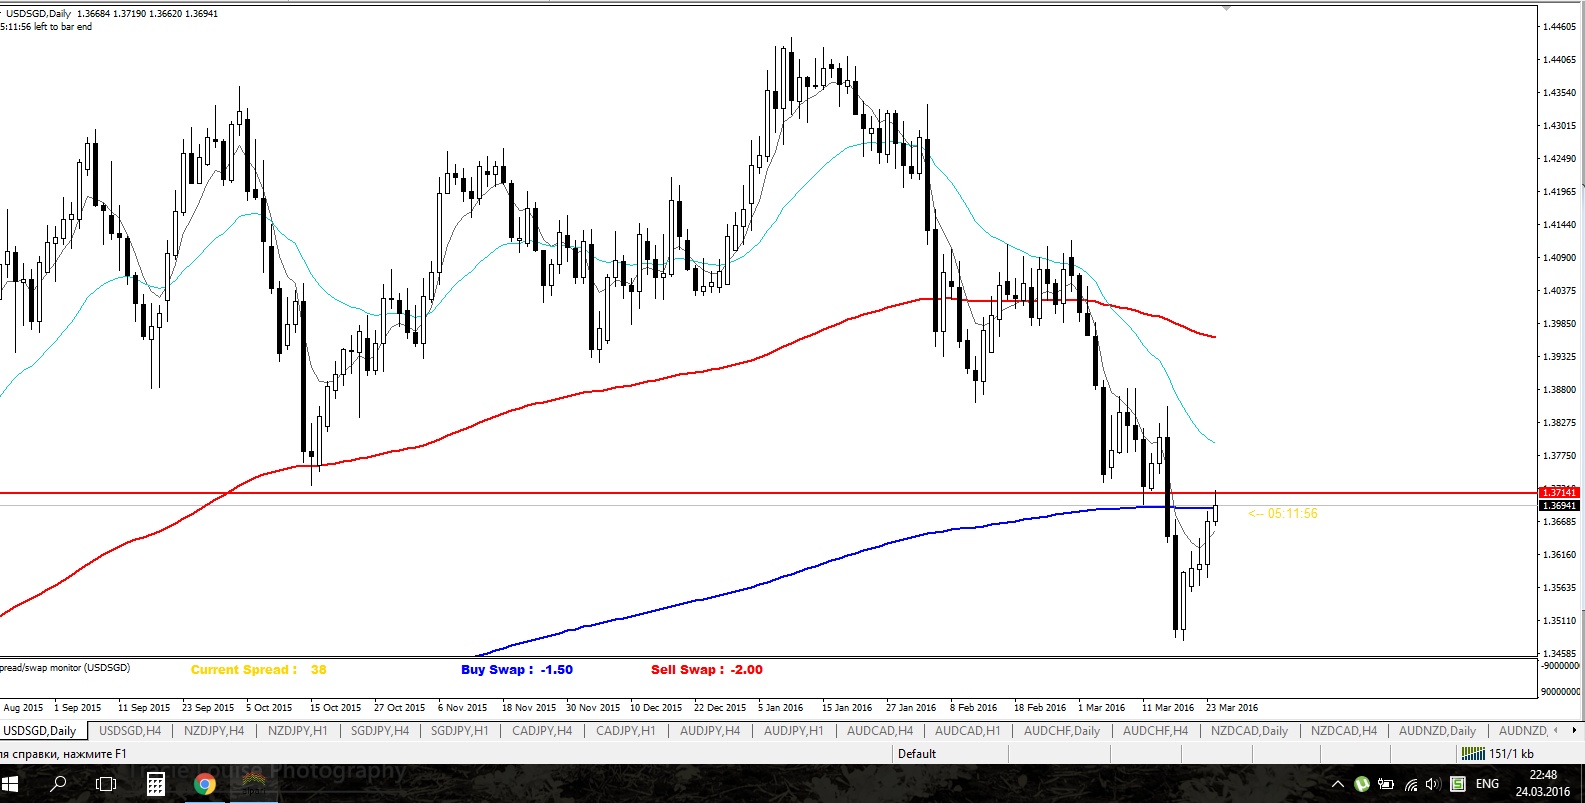This screenshot has width=1585, height=803.
Task: Click the green S tray icon
Action: point(1458,784)
